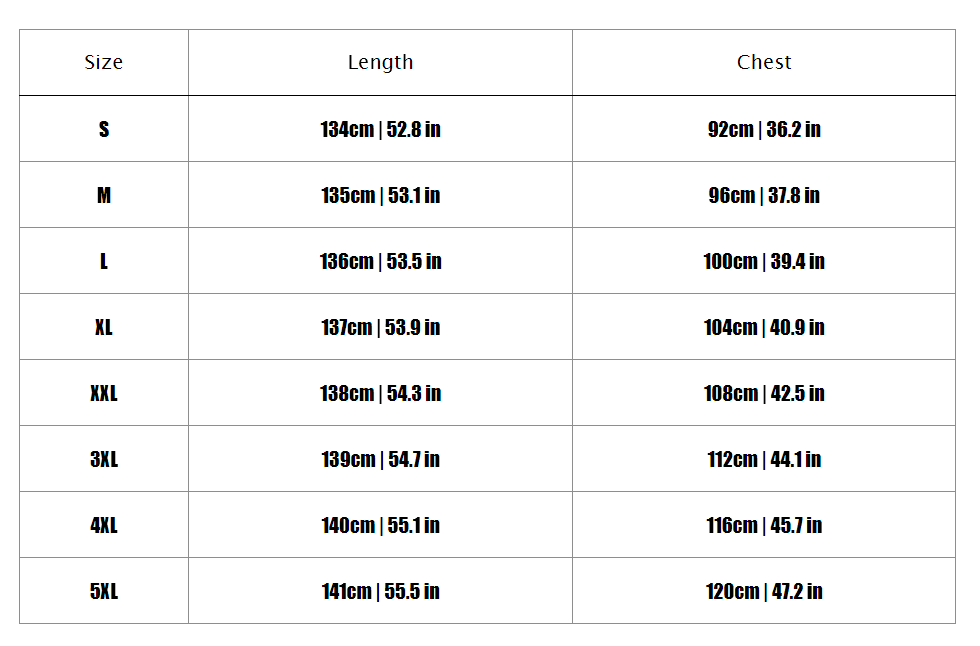Click the Size column header

104,62
